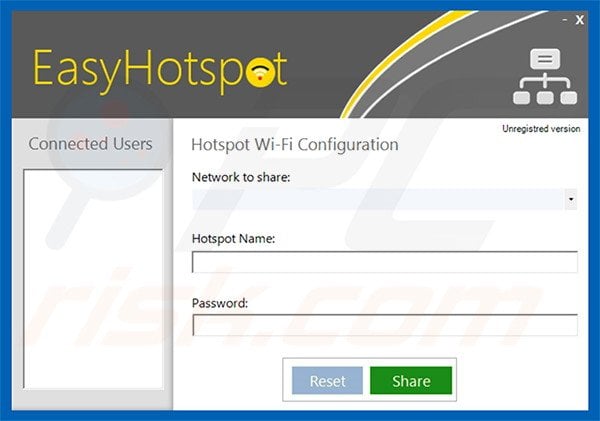600x421 pixels.
Task: Select the Network to share combo box
Action: coord(384,199)
